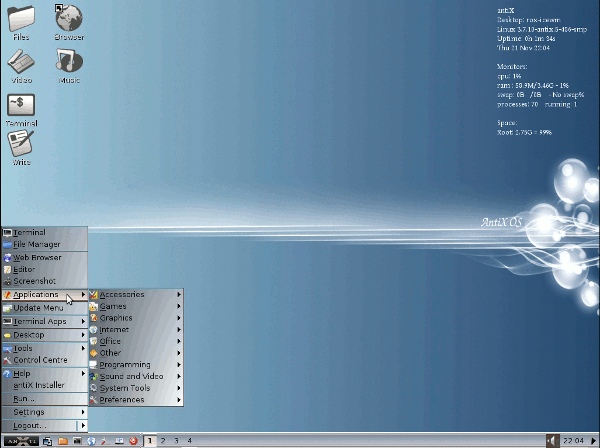Switch to workspace 2
The width and height of the screenshot is (600, 448).
(163, 441)
